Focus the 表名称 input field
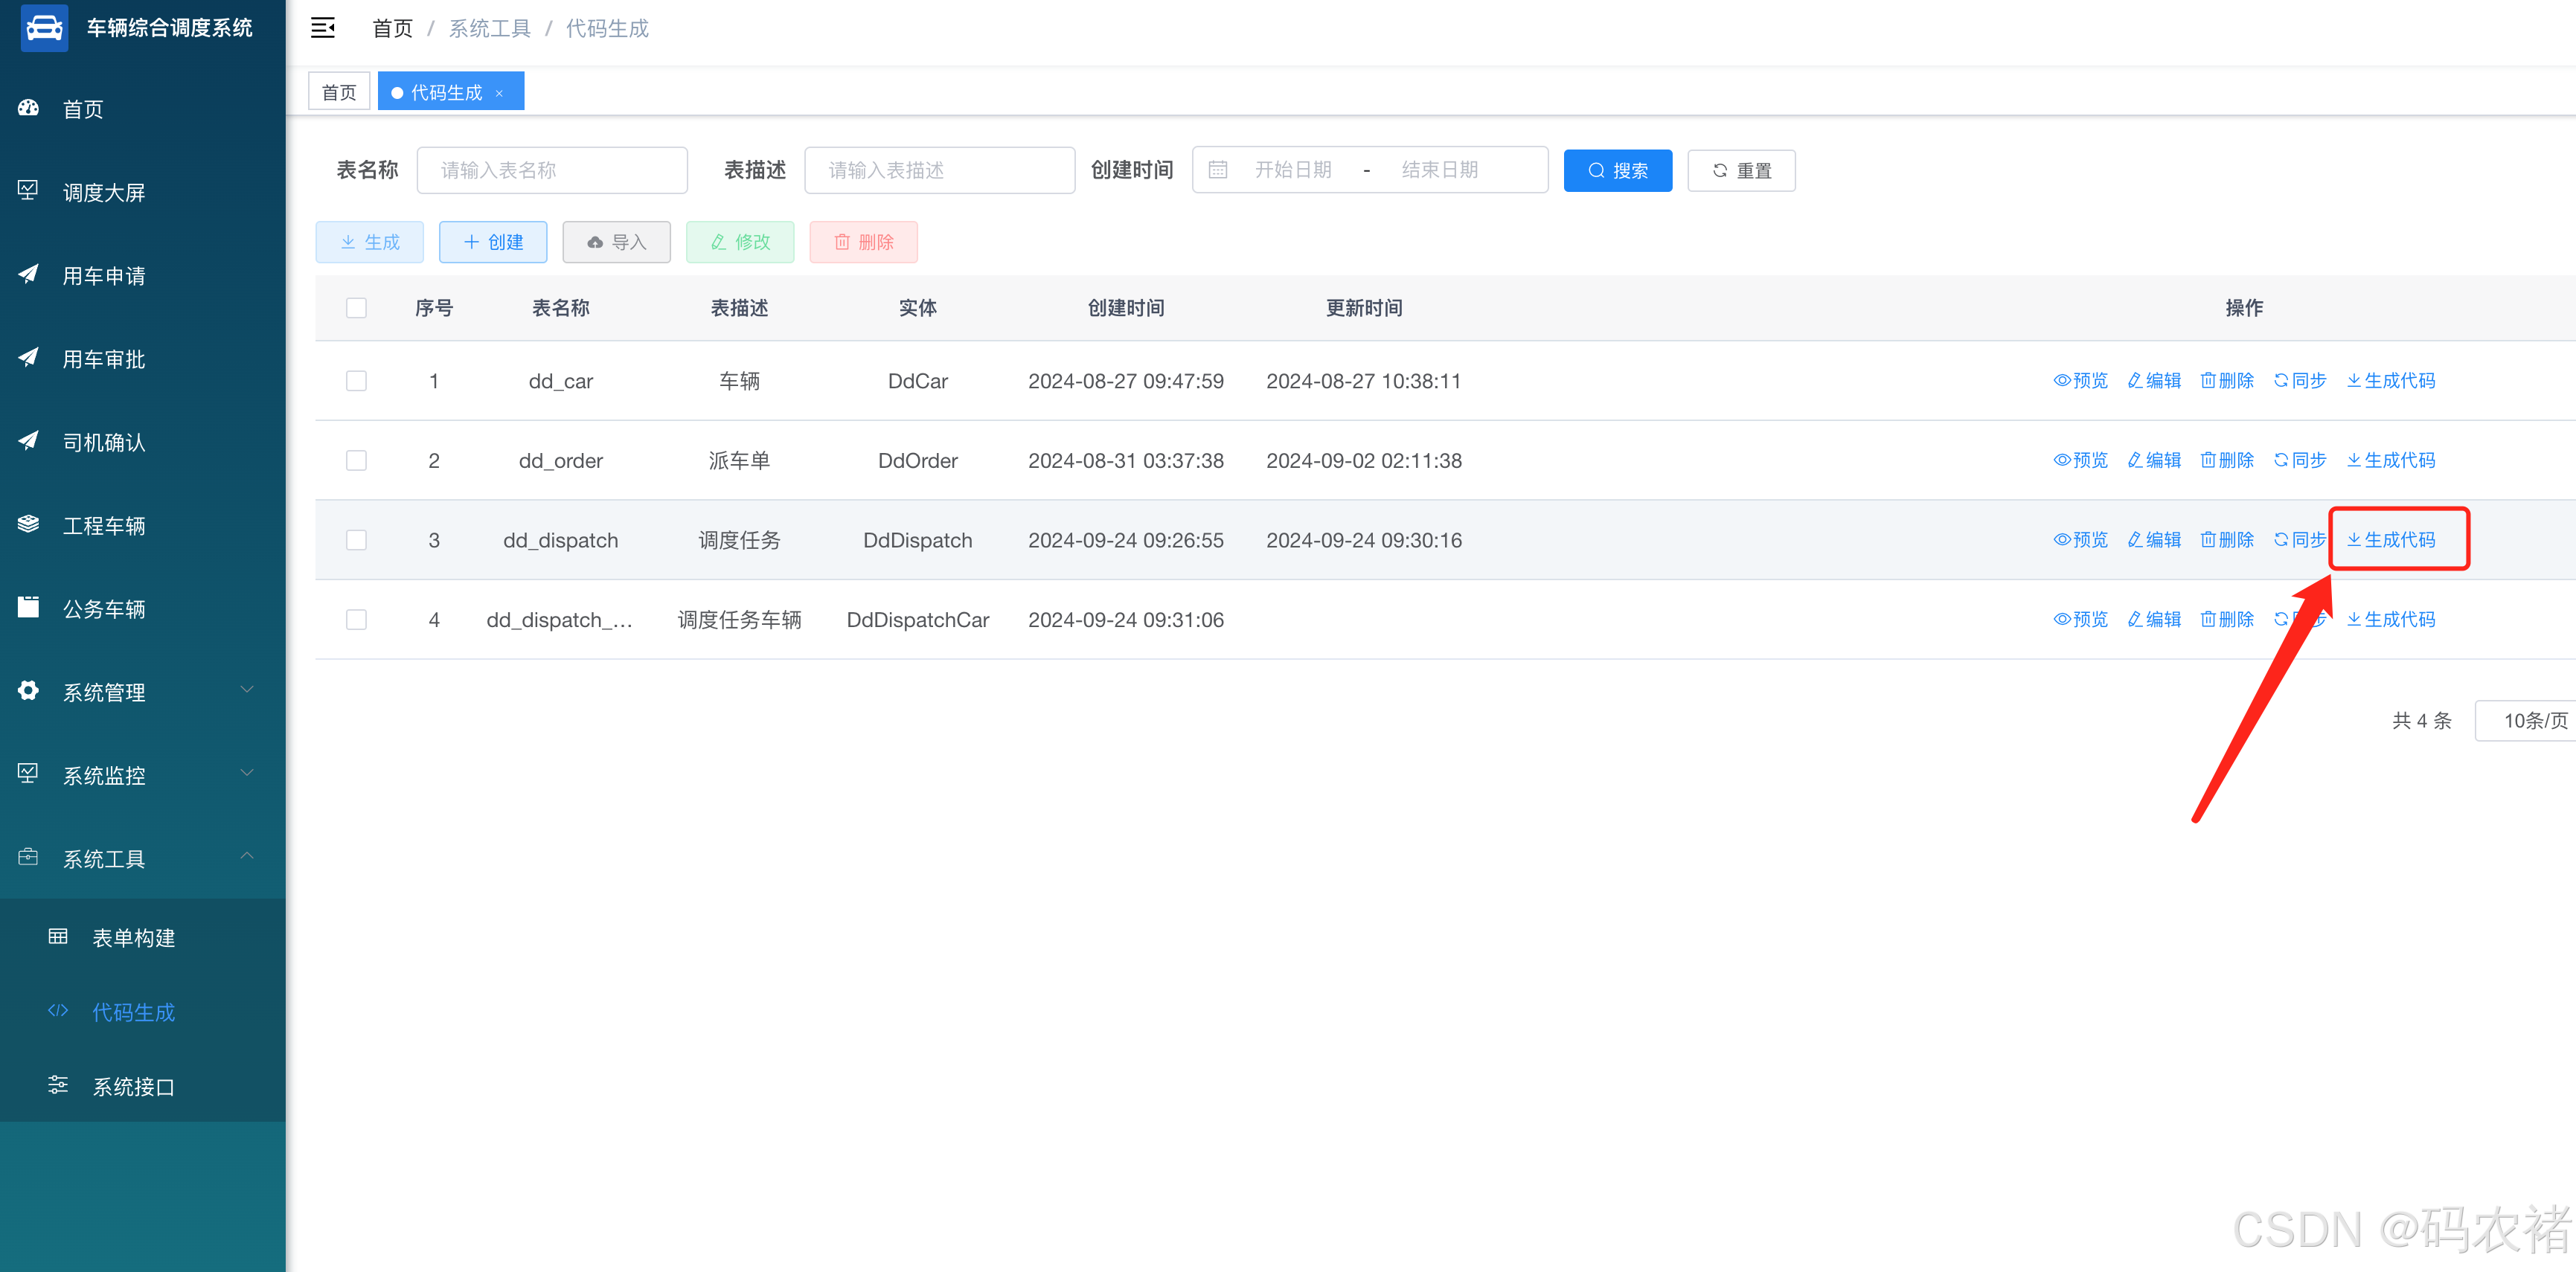 pyautogui.click(x=552, y=170)
